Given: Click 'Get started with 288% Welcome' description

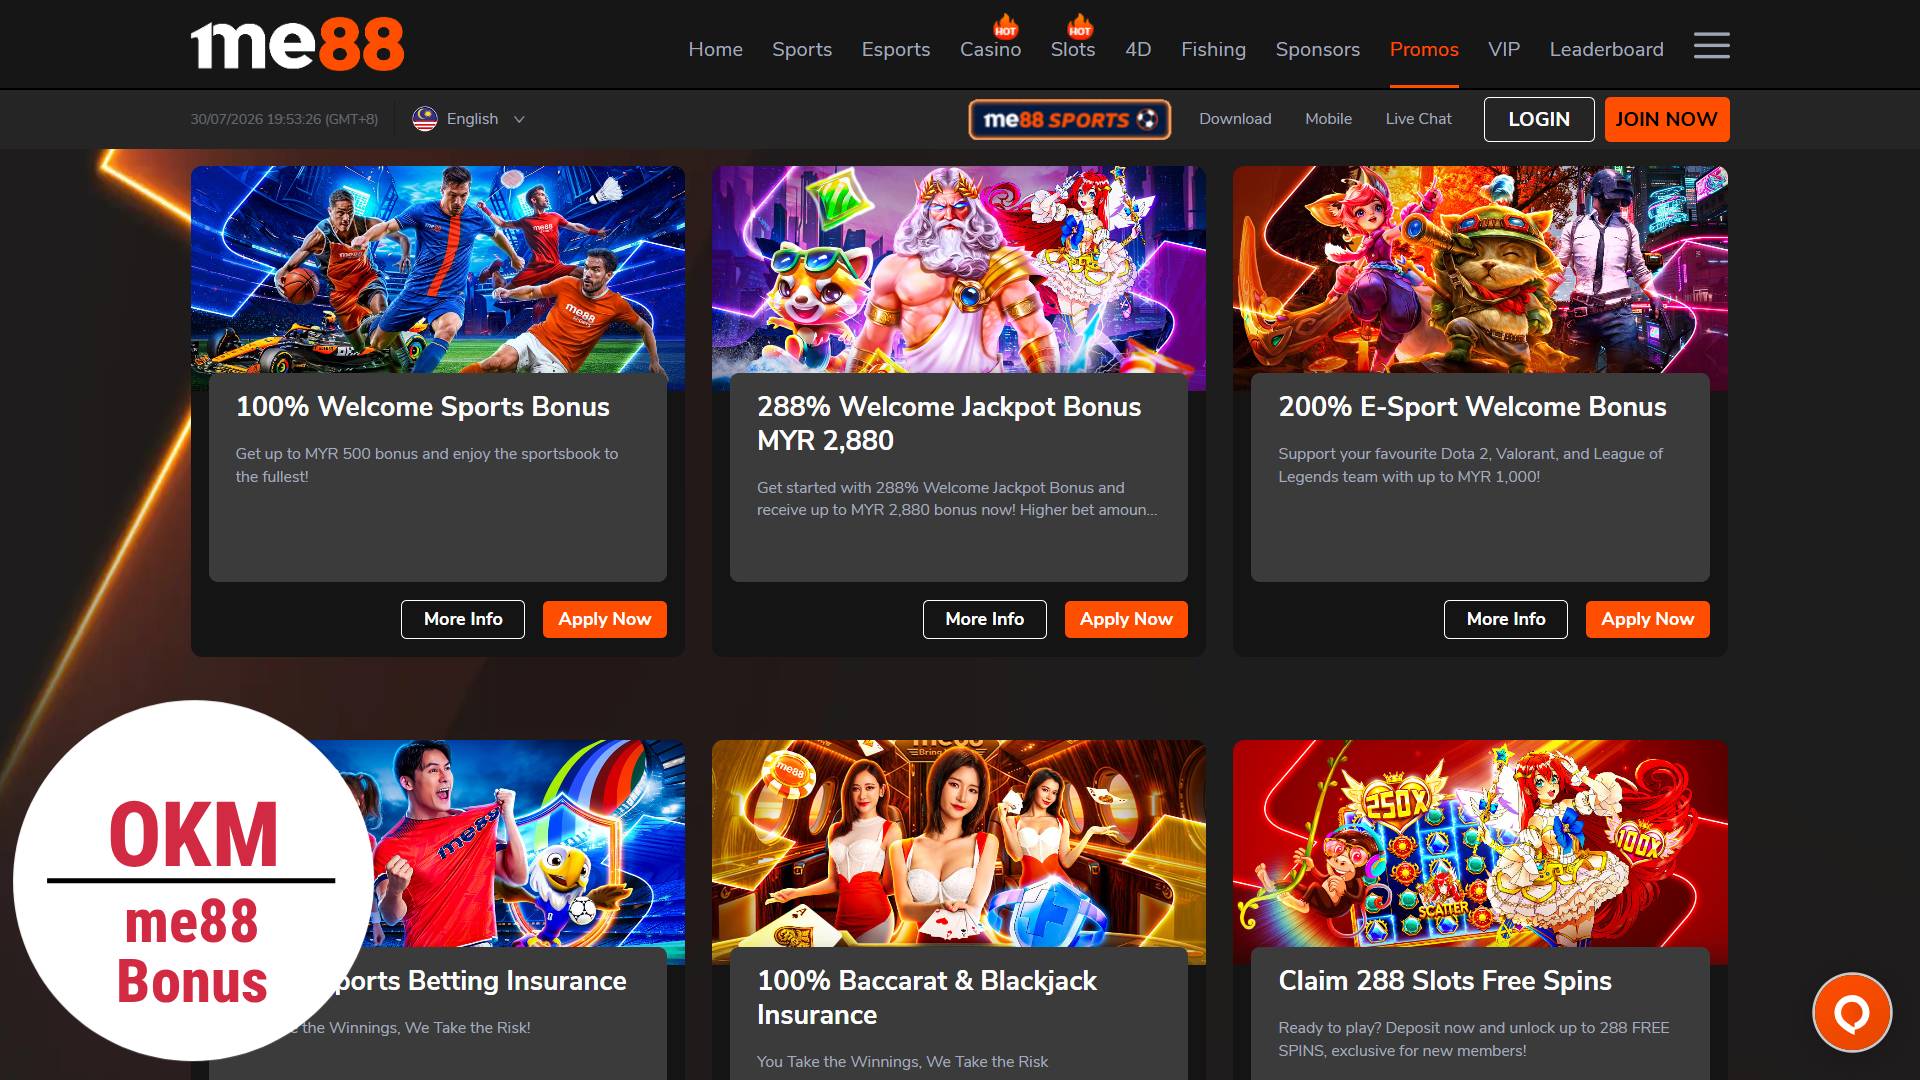Looking at the screenshot, I should [x=957, y=499].
